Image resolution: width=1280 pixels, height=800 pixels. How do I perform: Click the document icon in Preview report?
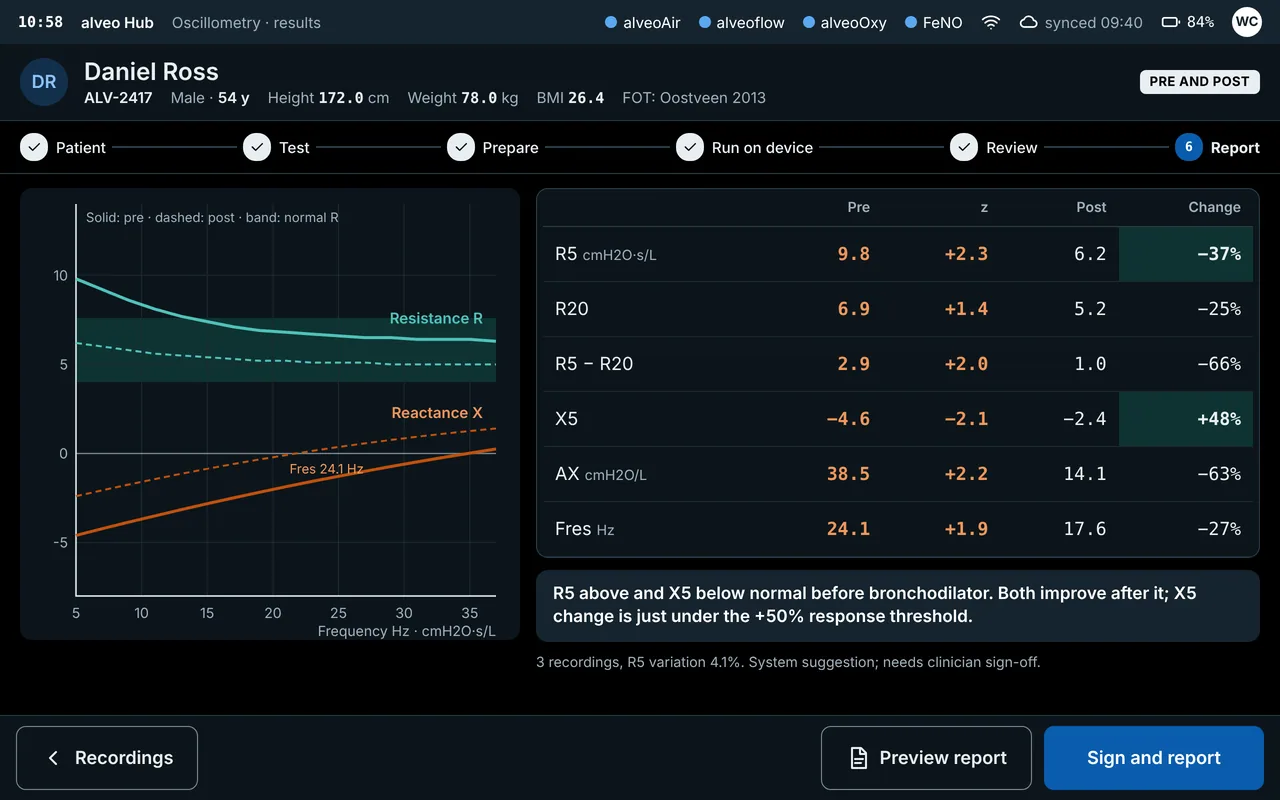click(858, 758)
